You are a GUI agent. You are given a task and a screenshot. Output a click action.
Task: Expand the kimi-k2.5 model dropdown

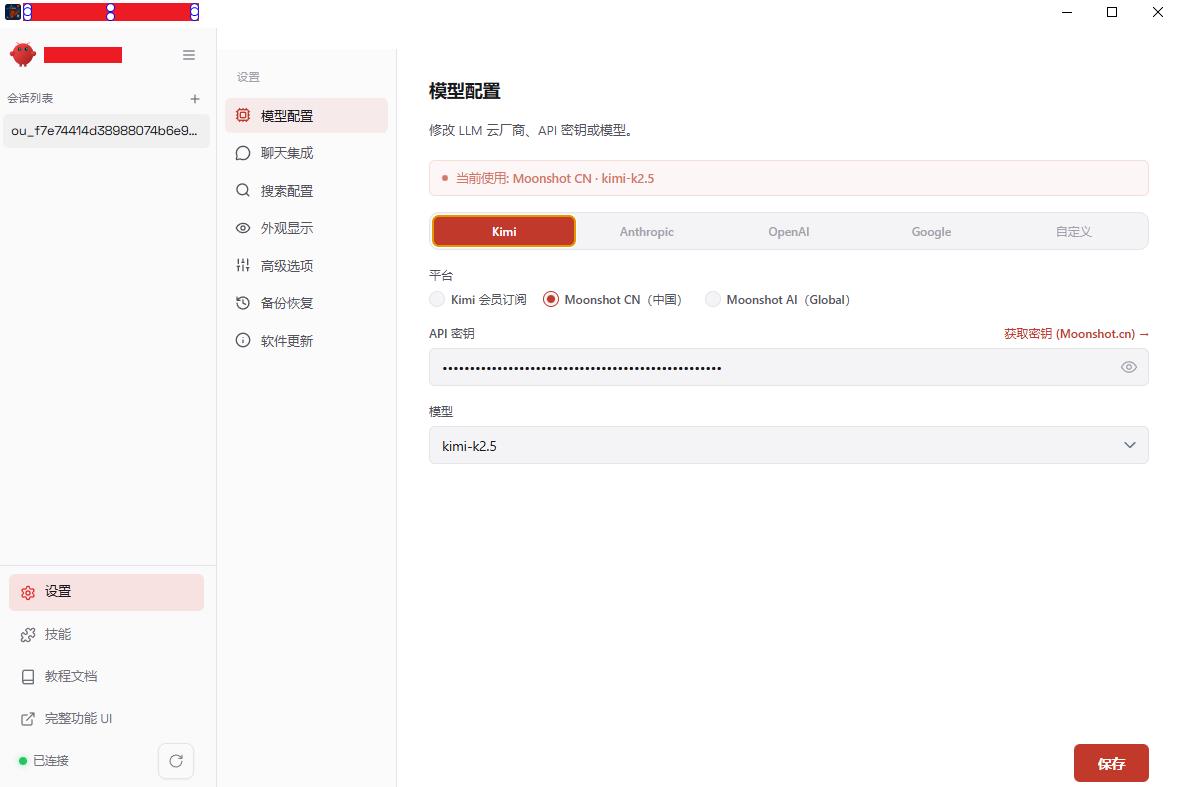click(x=788, y=445)
